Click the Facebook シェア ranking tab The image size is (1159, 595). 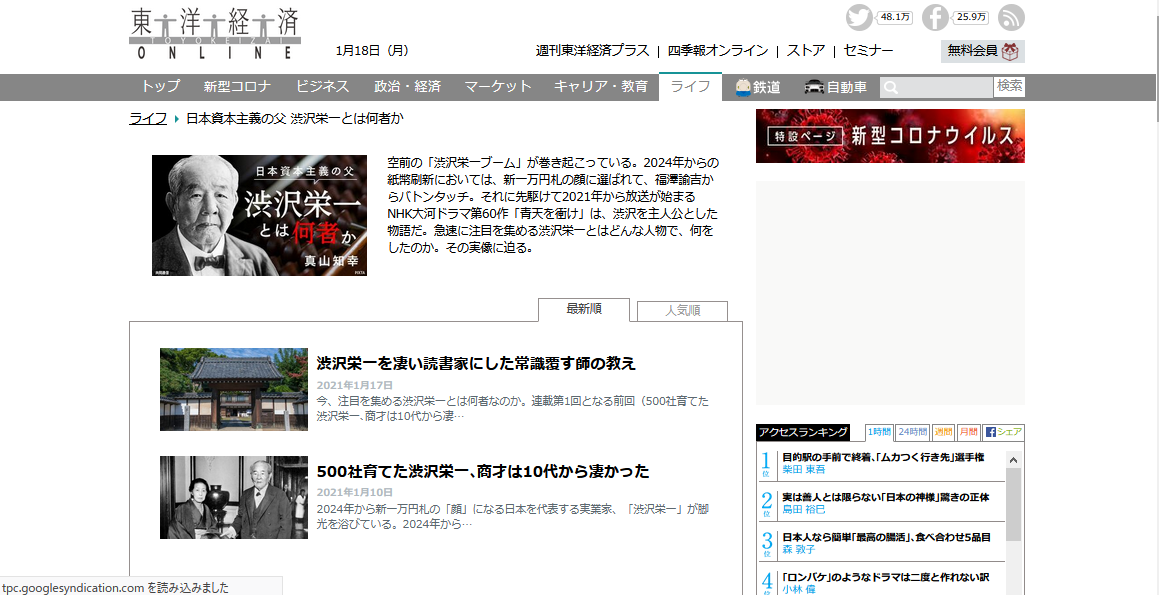point(1003,432)
